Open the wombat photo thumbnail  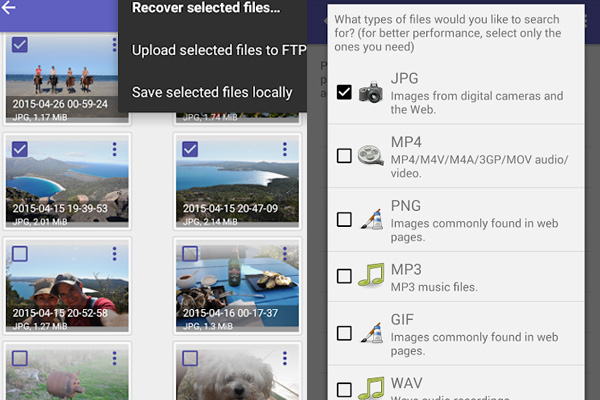click(67, 374)
